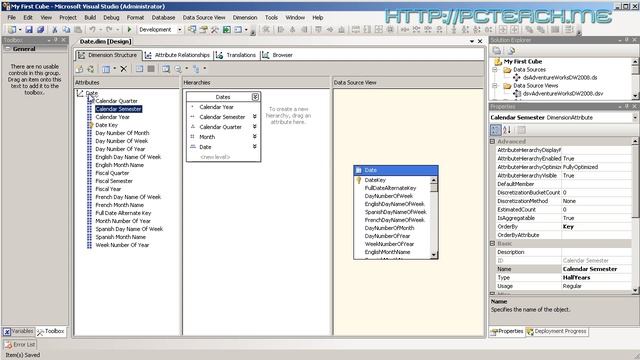Select Date Key attribute
This screenshot has height=360, width=640.
107,125
